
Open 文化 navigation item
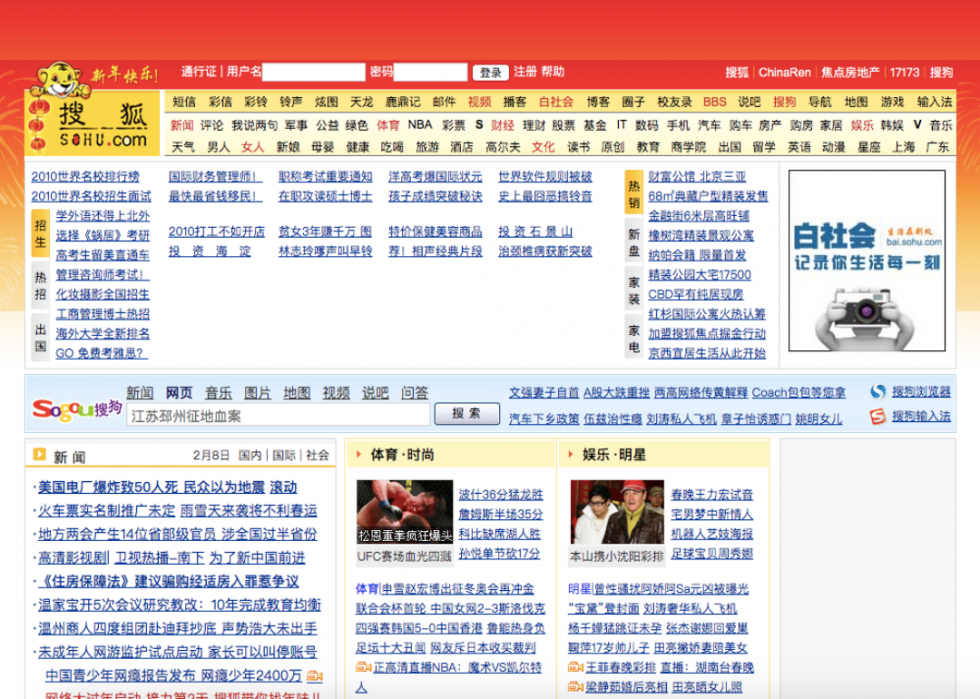[543, 147]
